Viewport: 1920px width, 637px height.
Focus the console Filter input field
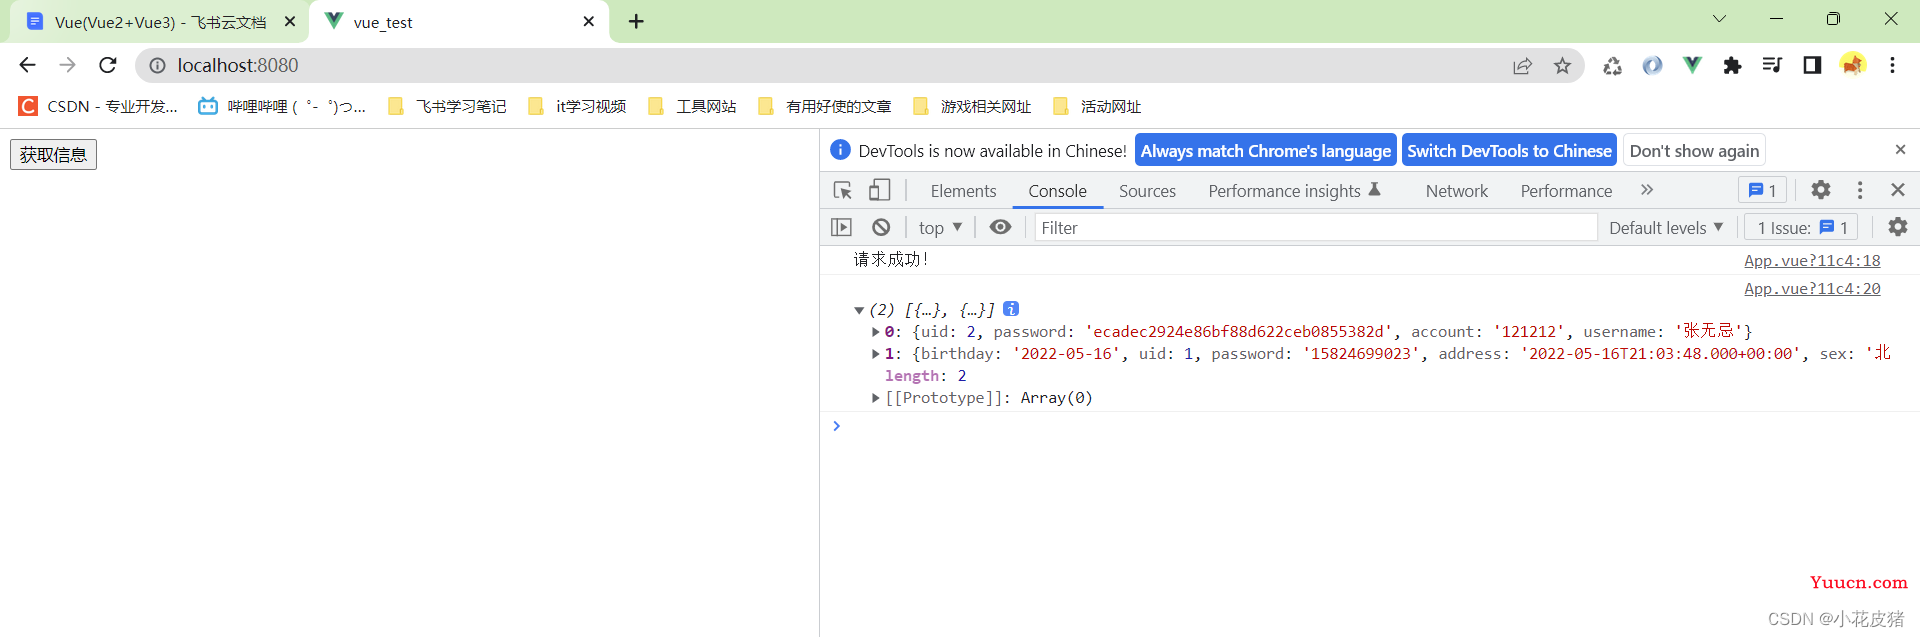click(1315, 228)
